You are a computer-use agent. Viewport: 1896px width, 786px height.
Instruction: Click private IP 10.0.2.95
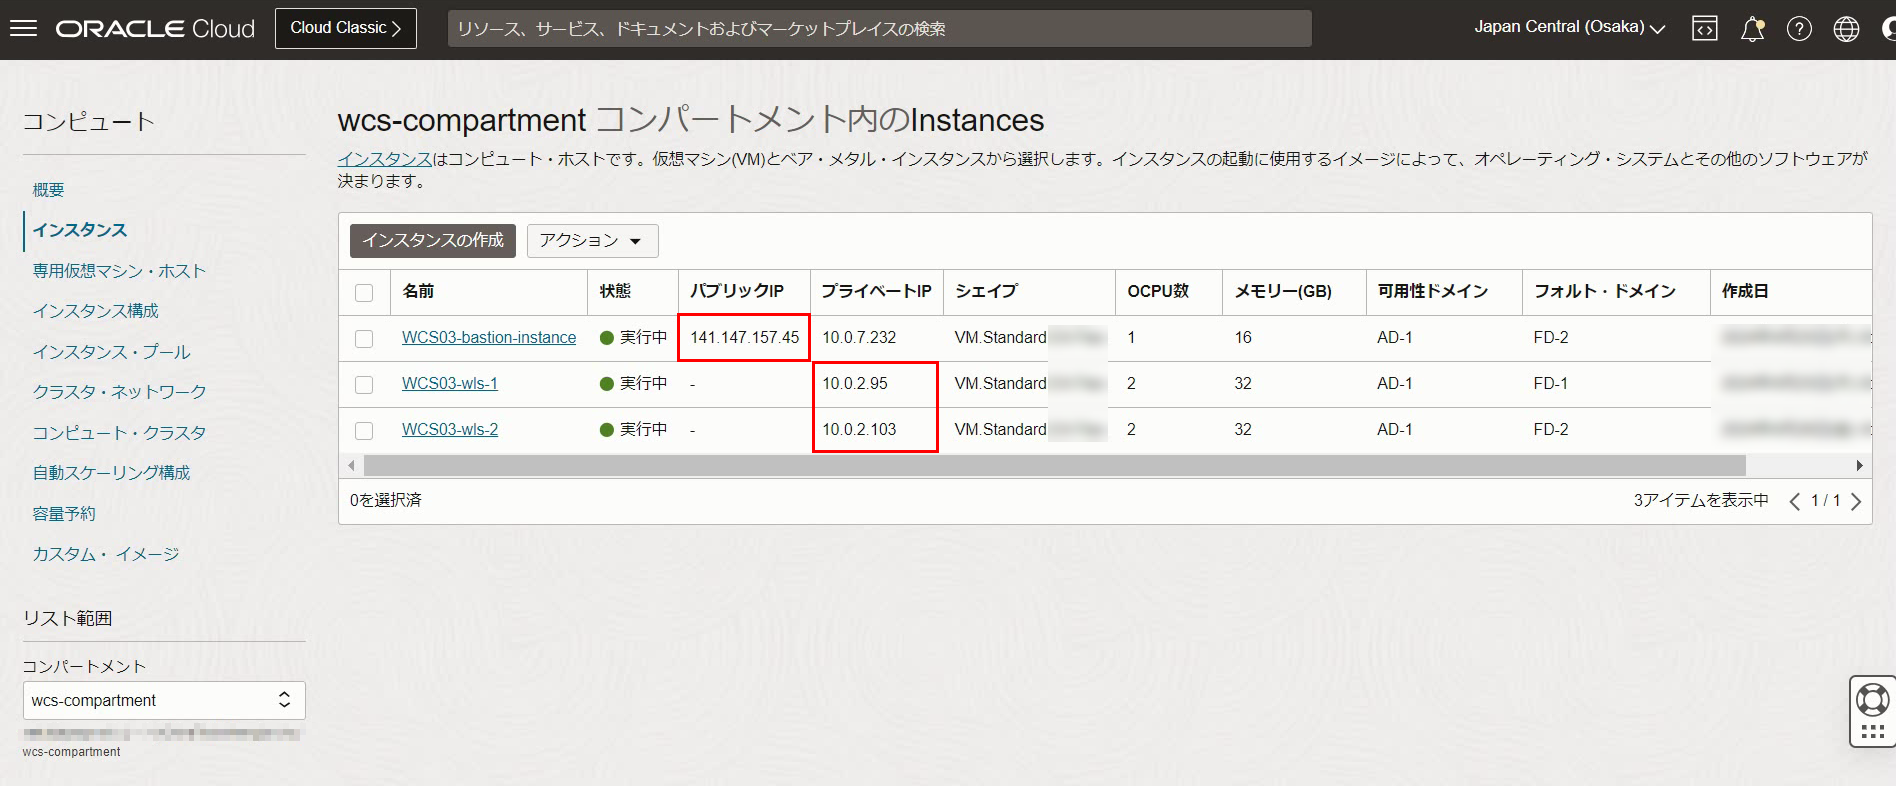[x=855, y=384]
